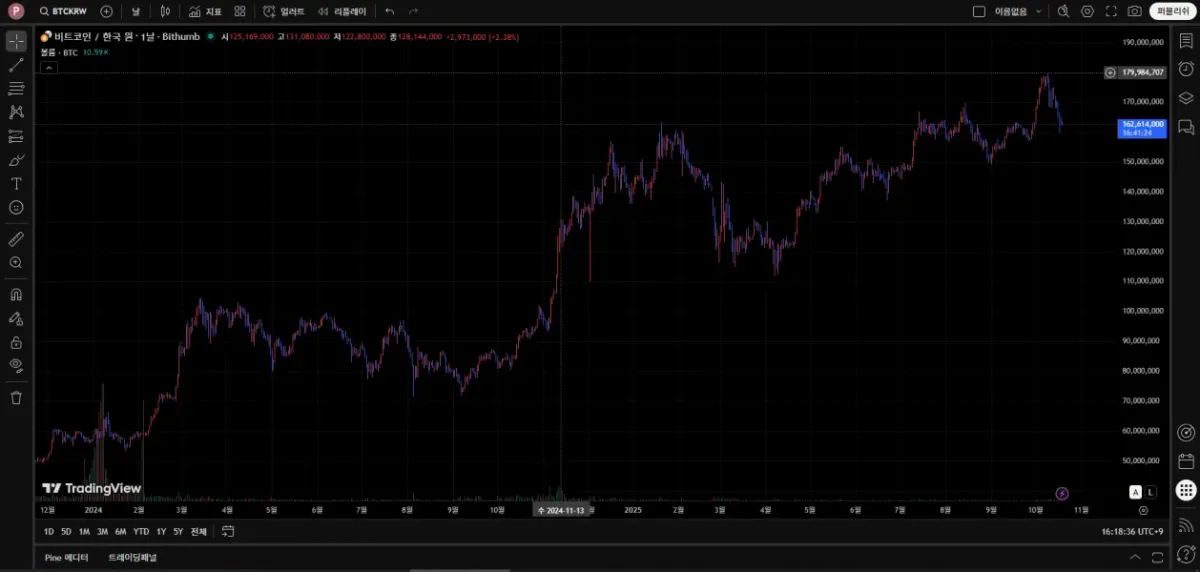Click the 볼륨 · BTC volume indicator label
Viewport: 1200px width, 572px height.
(58, 51)
